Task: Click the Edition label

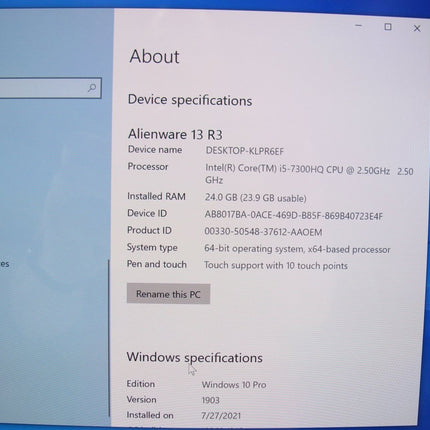Action: click(x=140, y=384)
